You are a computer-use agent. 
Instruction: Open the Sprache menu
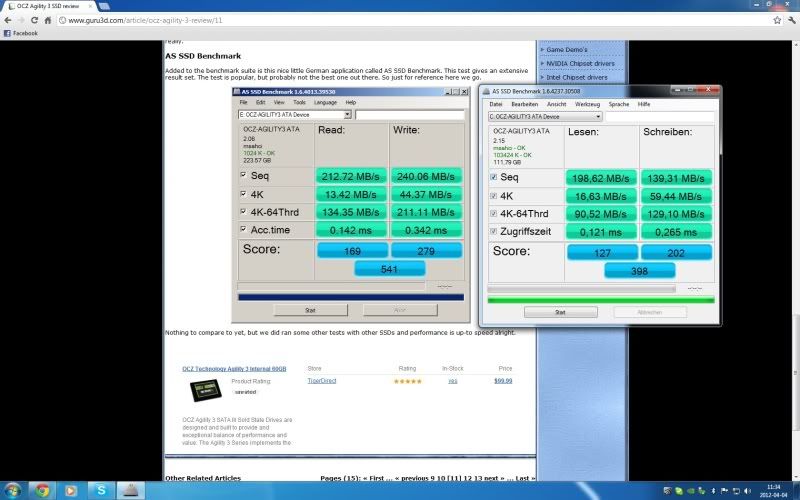click(619, 104)
